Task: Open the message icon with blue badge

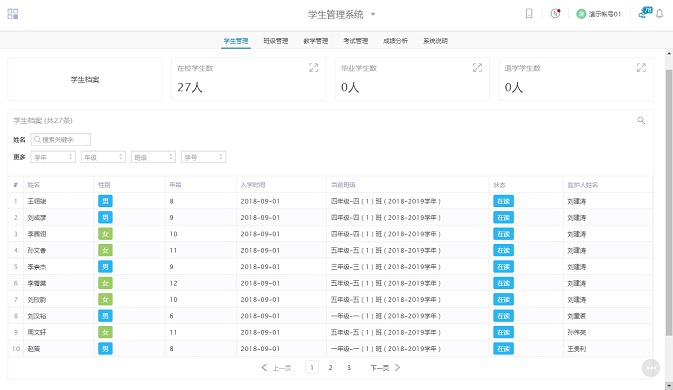Action: (x=645, y=13)
